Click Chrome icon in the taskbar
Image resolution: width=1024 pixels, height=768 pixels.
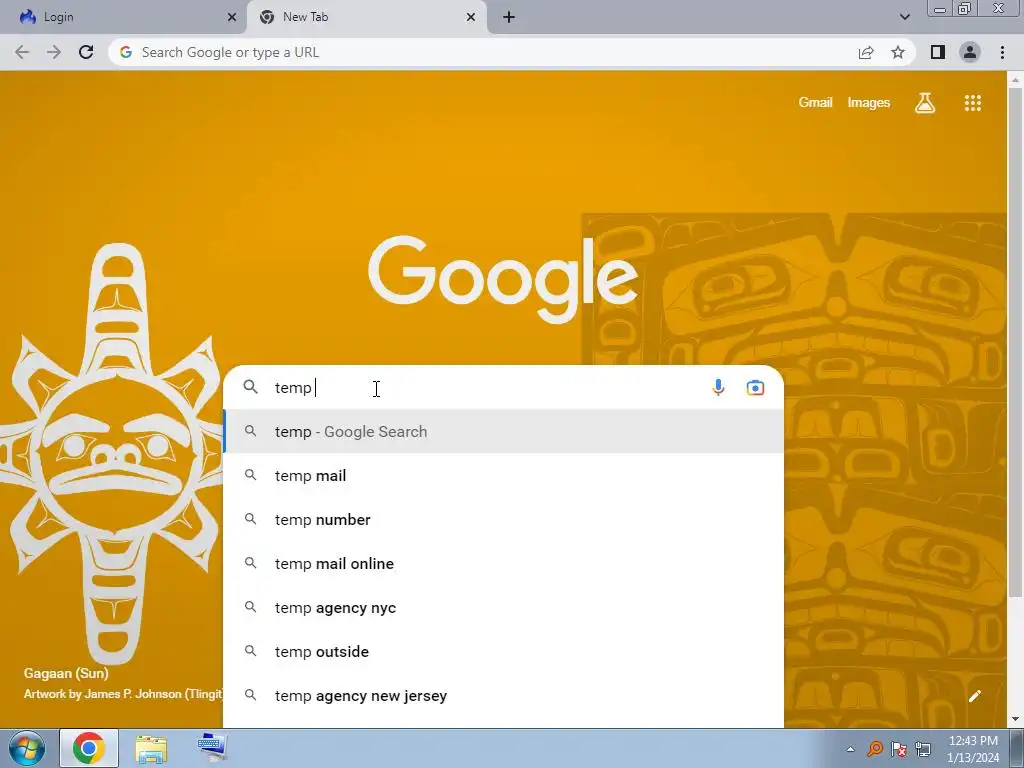89,748
